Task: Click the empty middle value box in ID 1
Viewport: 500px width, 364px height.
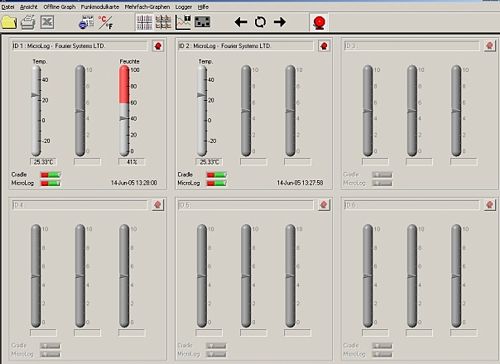Action: pyautogui.click(x=87, y=162)
